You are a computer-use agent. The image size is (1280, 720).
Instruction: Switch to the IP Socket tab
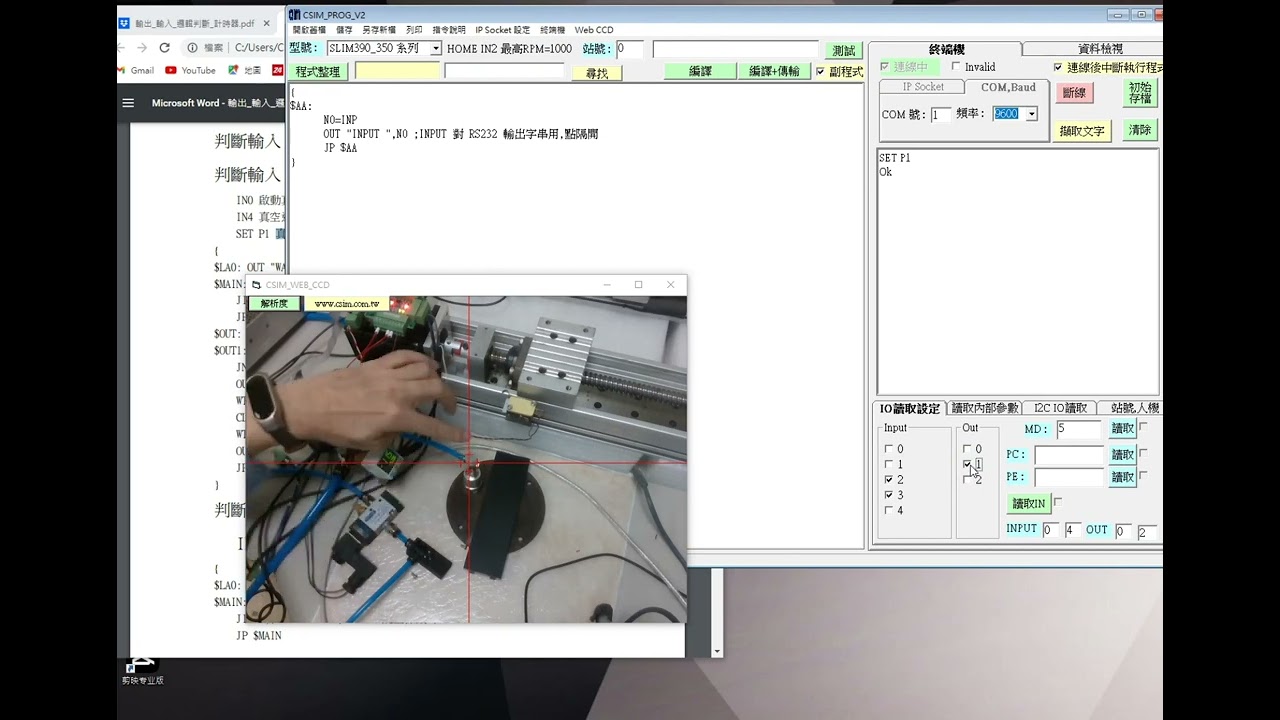tap(923, 87)
